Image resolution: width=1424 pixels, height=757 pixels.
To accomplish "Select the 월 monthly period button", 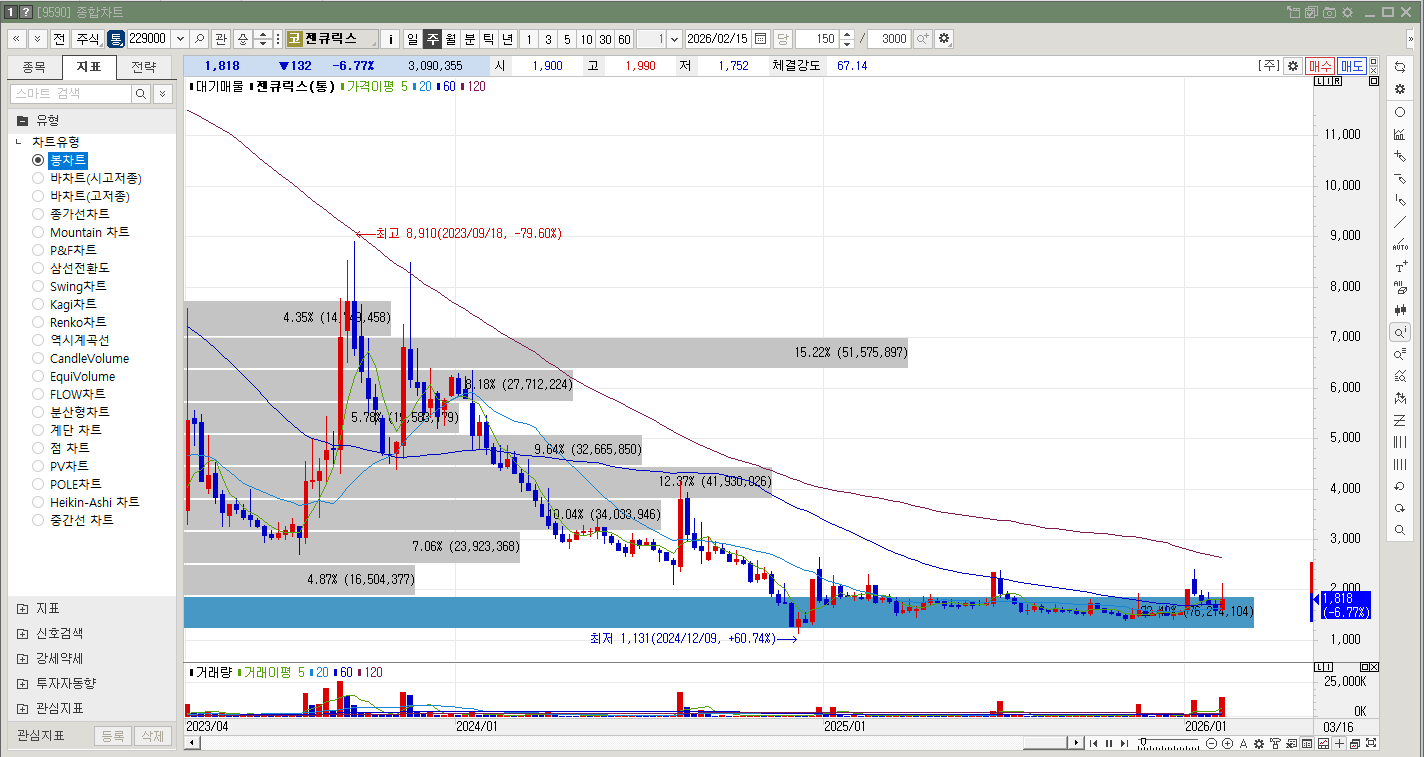I will pyautogui.click(x=450, y=39).
